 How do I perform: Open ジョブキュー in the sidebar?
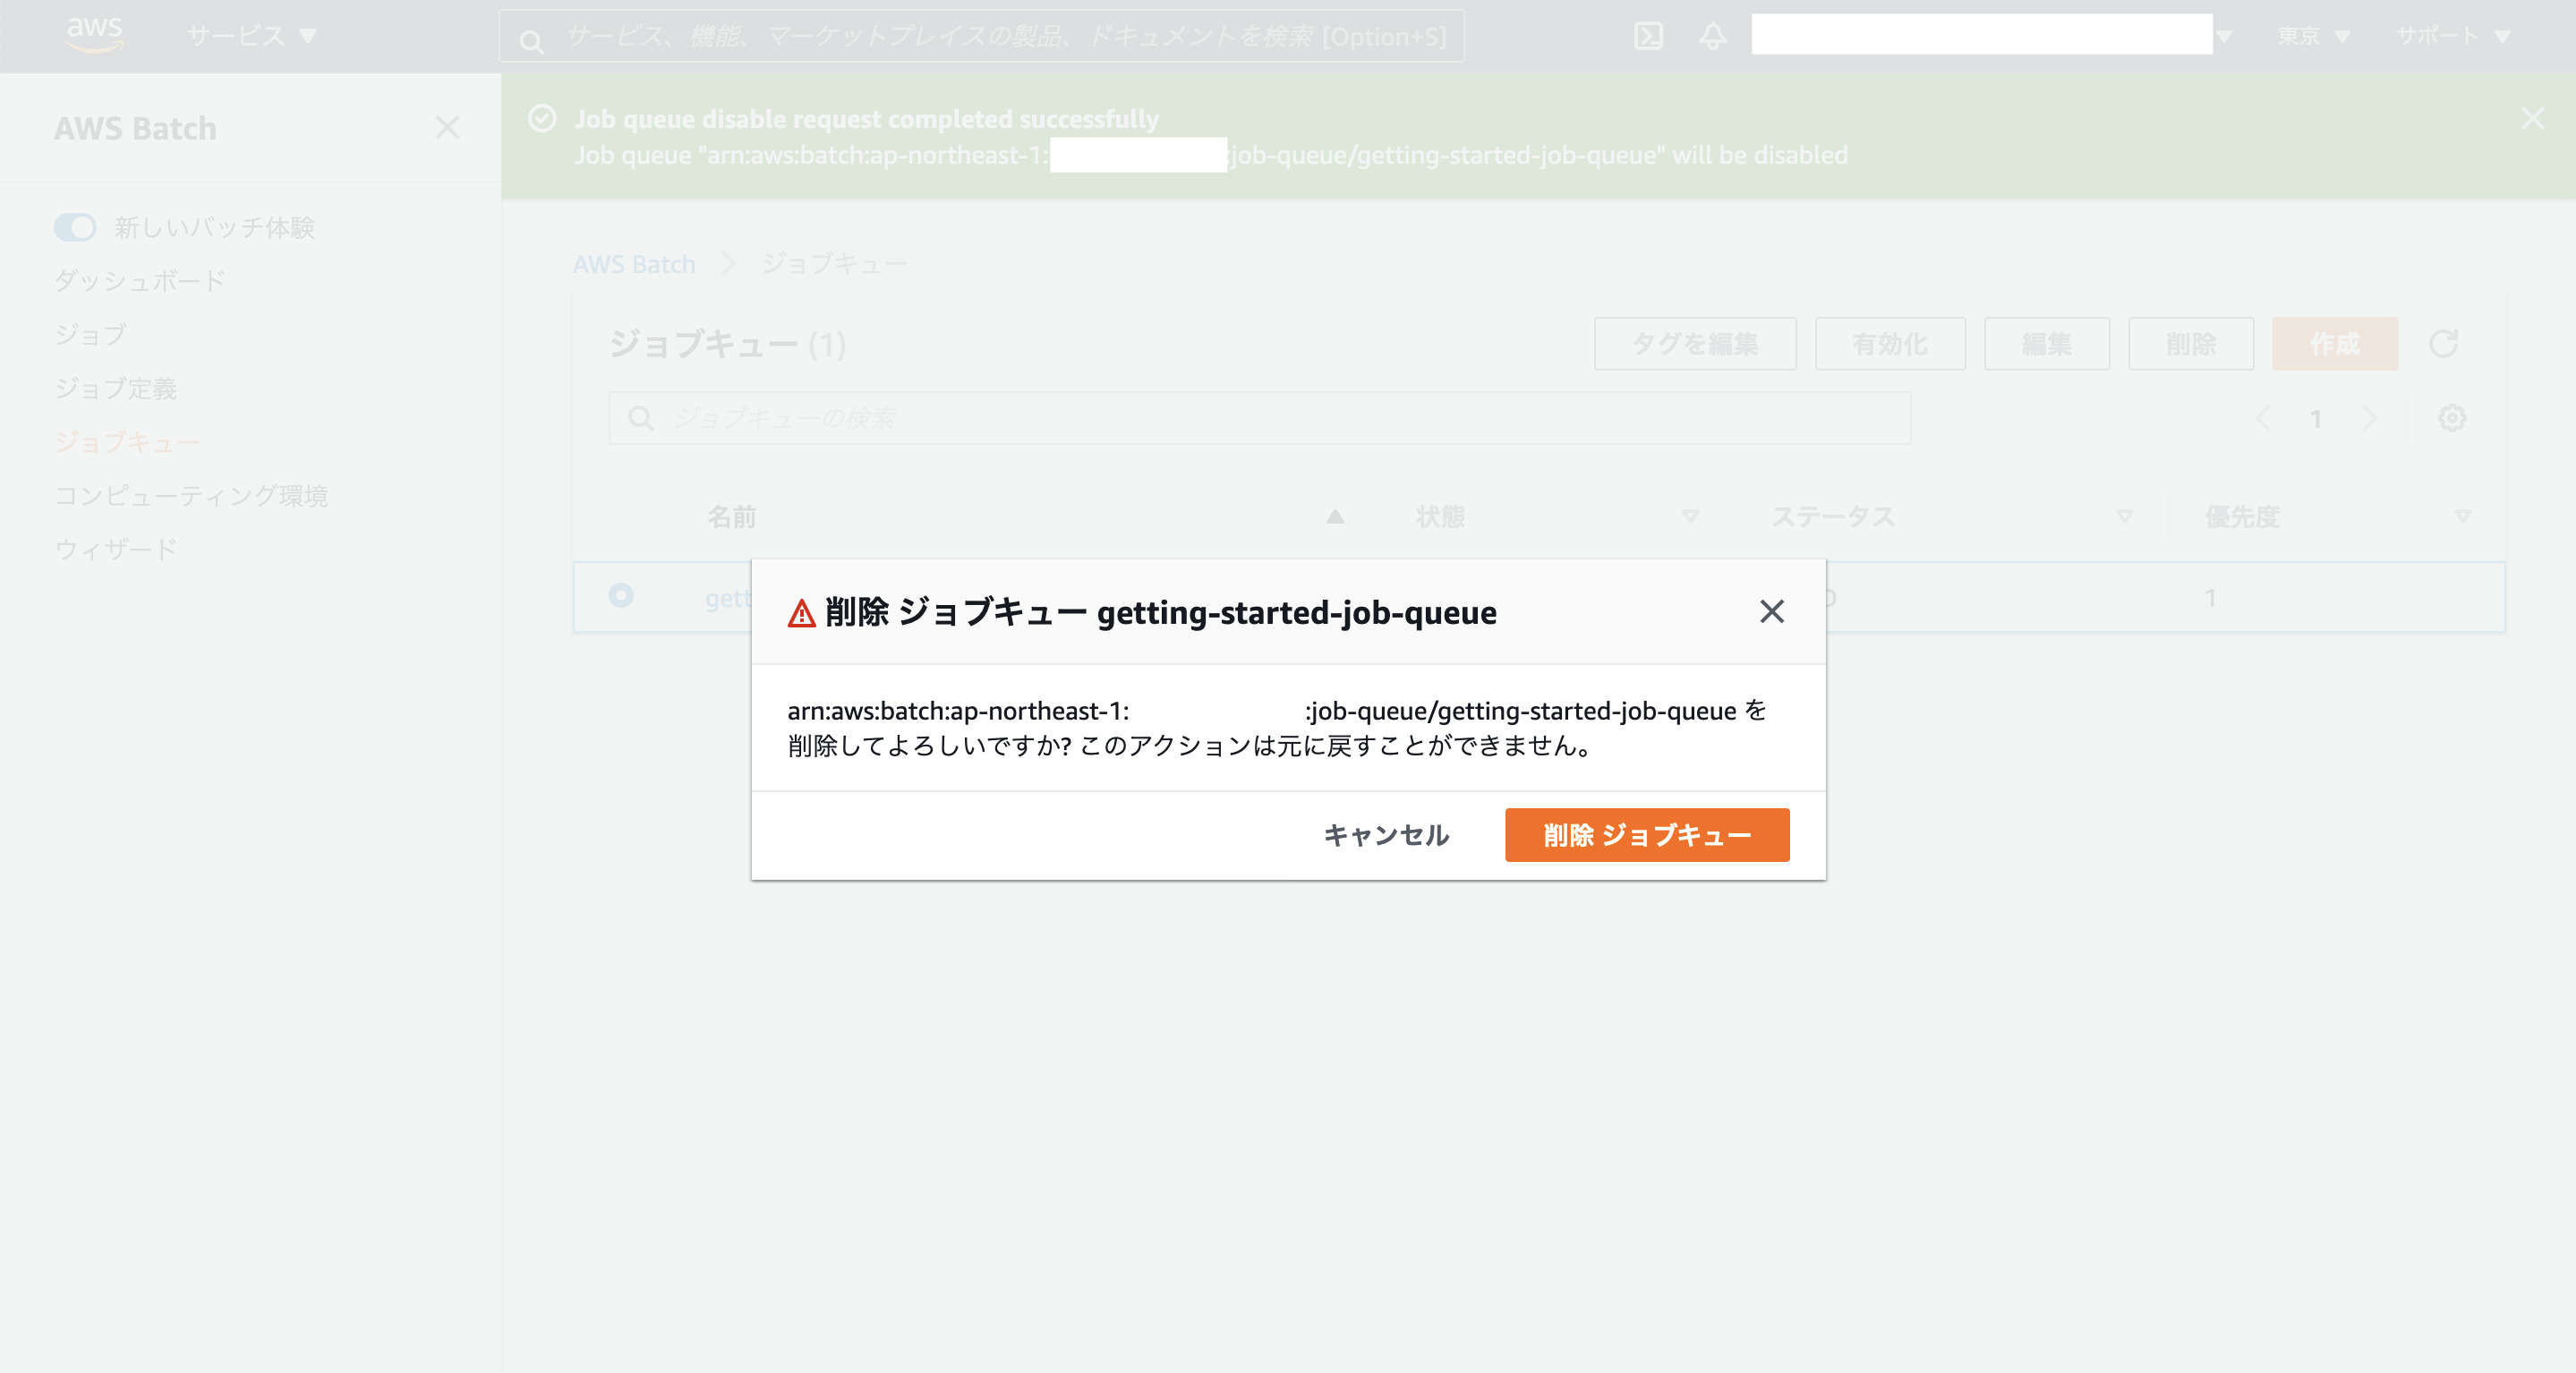(128, 442)
